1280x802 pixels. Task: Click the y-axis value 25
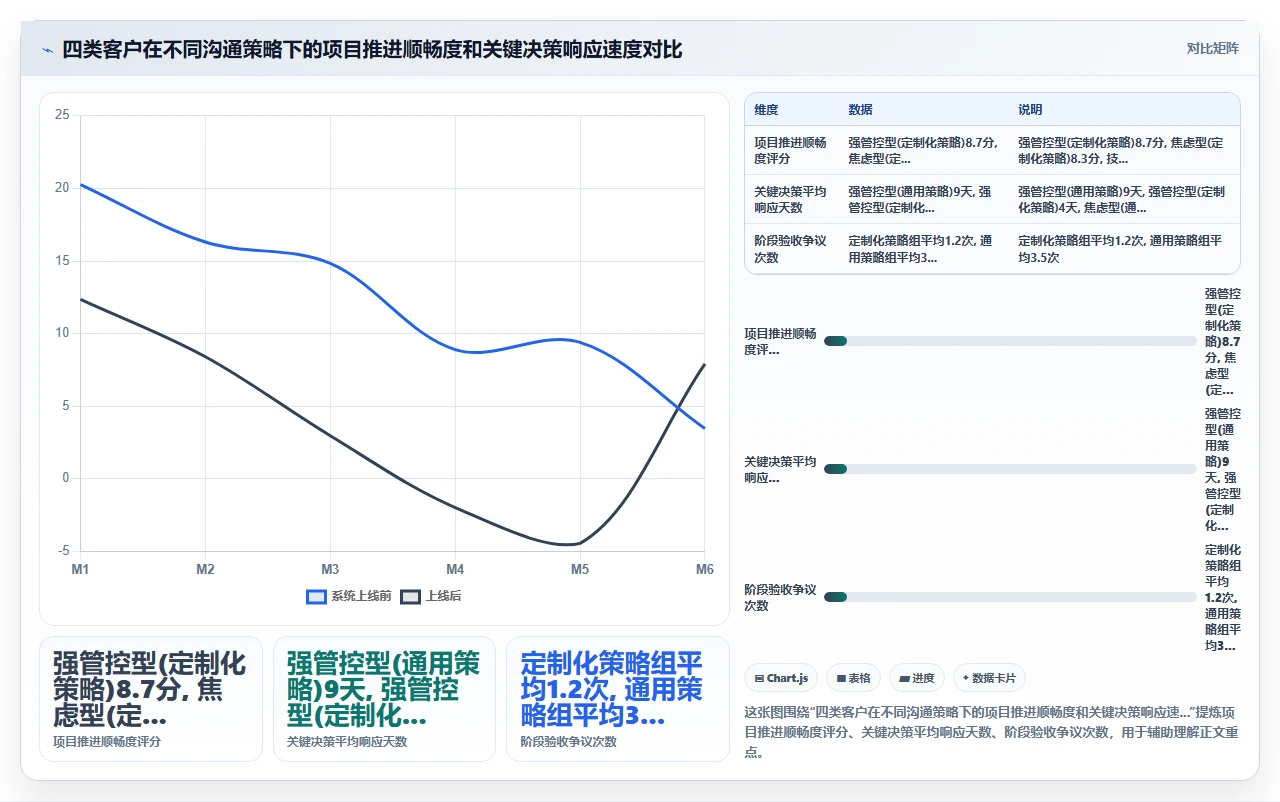pos(62,115)
